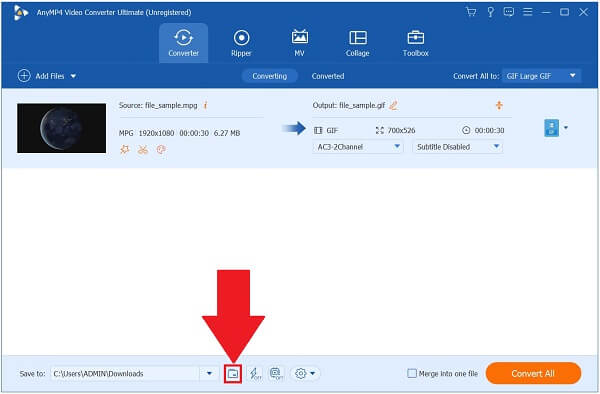The height and width of the screenshot is (394, 600).
Task: Open the gear settings dropdown
Action: tap(305, 373)
